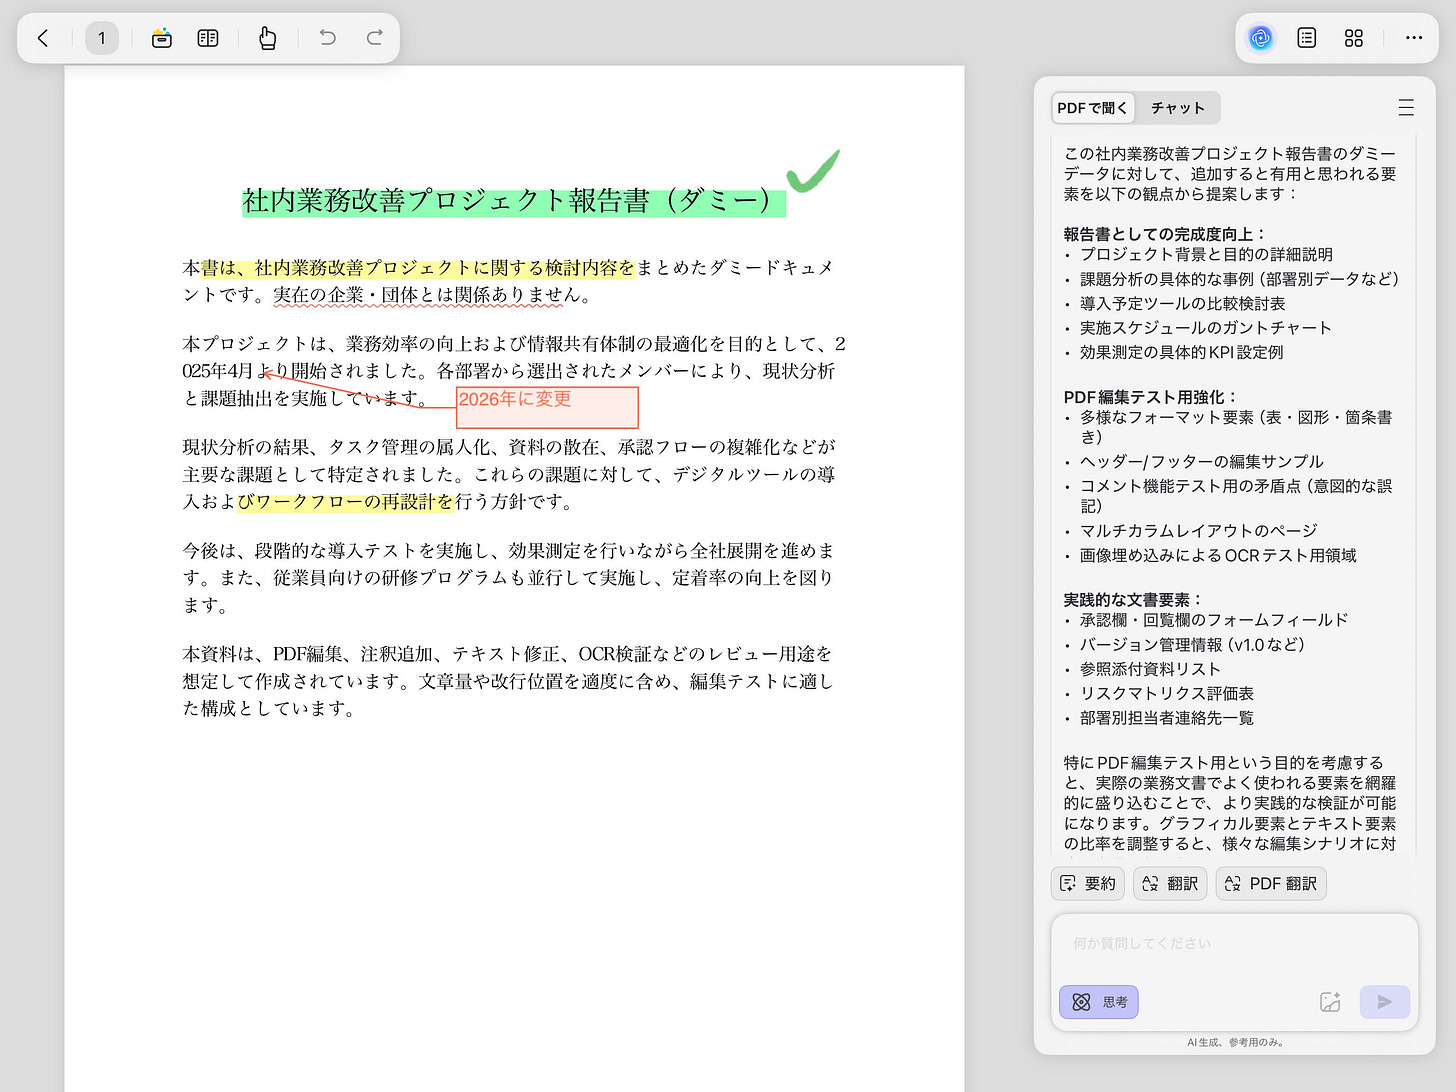This screenshot has width=1456, height=1092.
Task: Select the 2026年に変更 comment box
Action: (547, 407)
